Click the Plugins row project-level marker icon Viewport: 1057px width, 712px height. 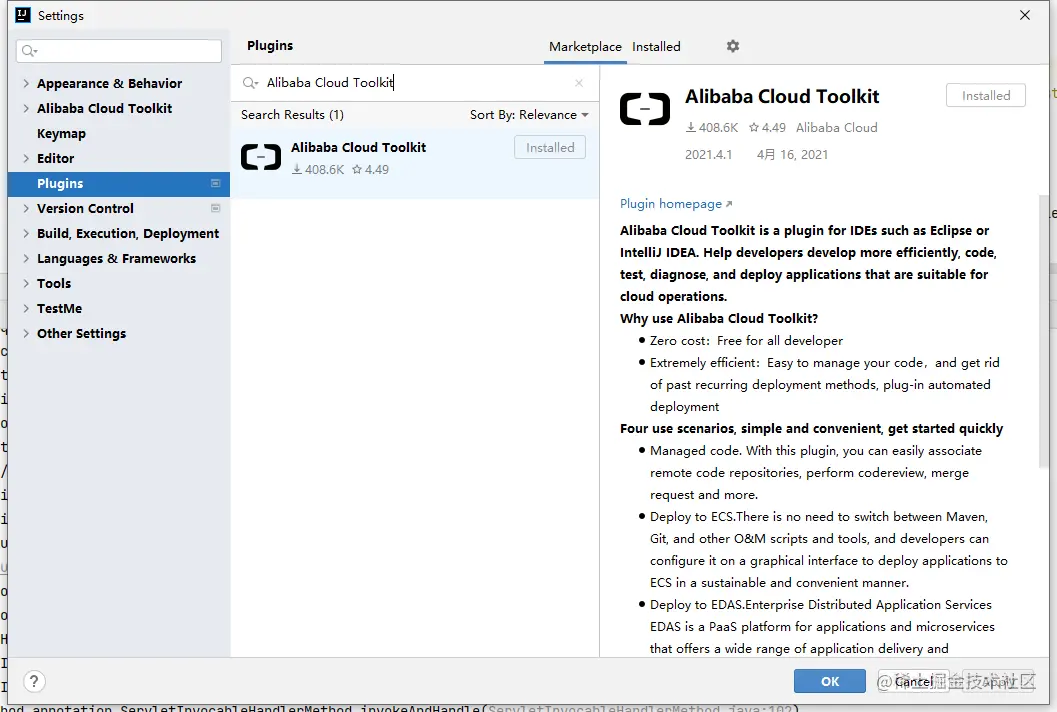216,183
